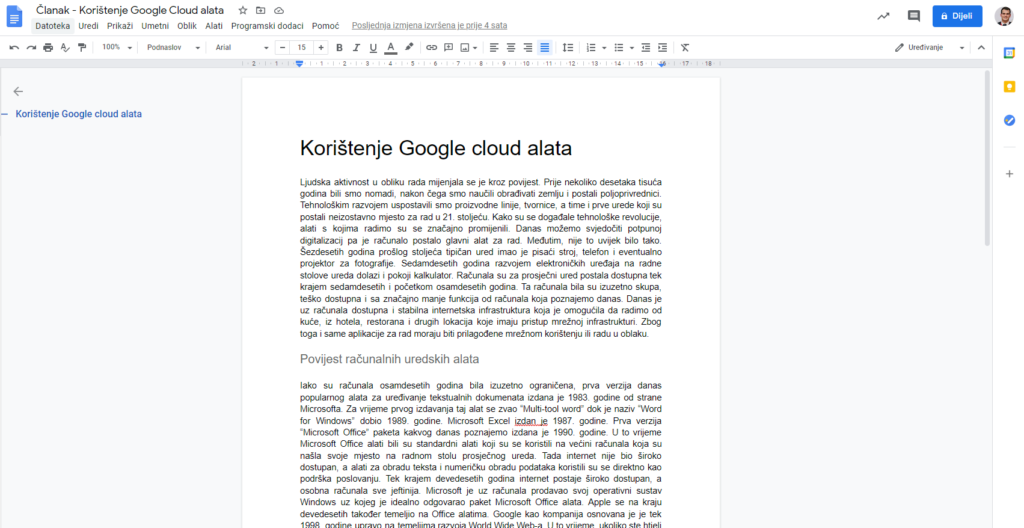The width and height of the screenshot is (1024, 528).
Task: Toggle italic formatting
Action: (x=357, y=47)
